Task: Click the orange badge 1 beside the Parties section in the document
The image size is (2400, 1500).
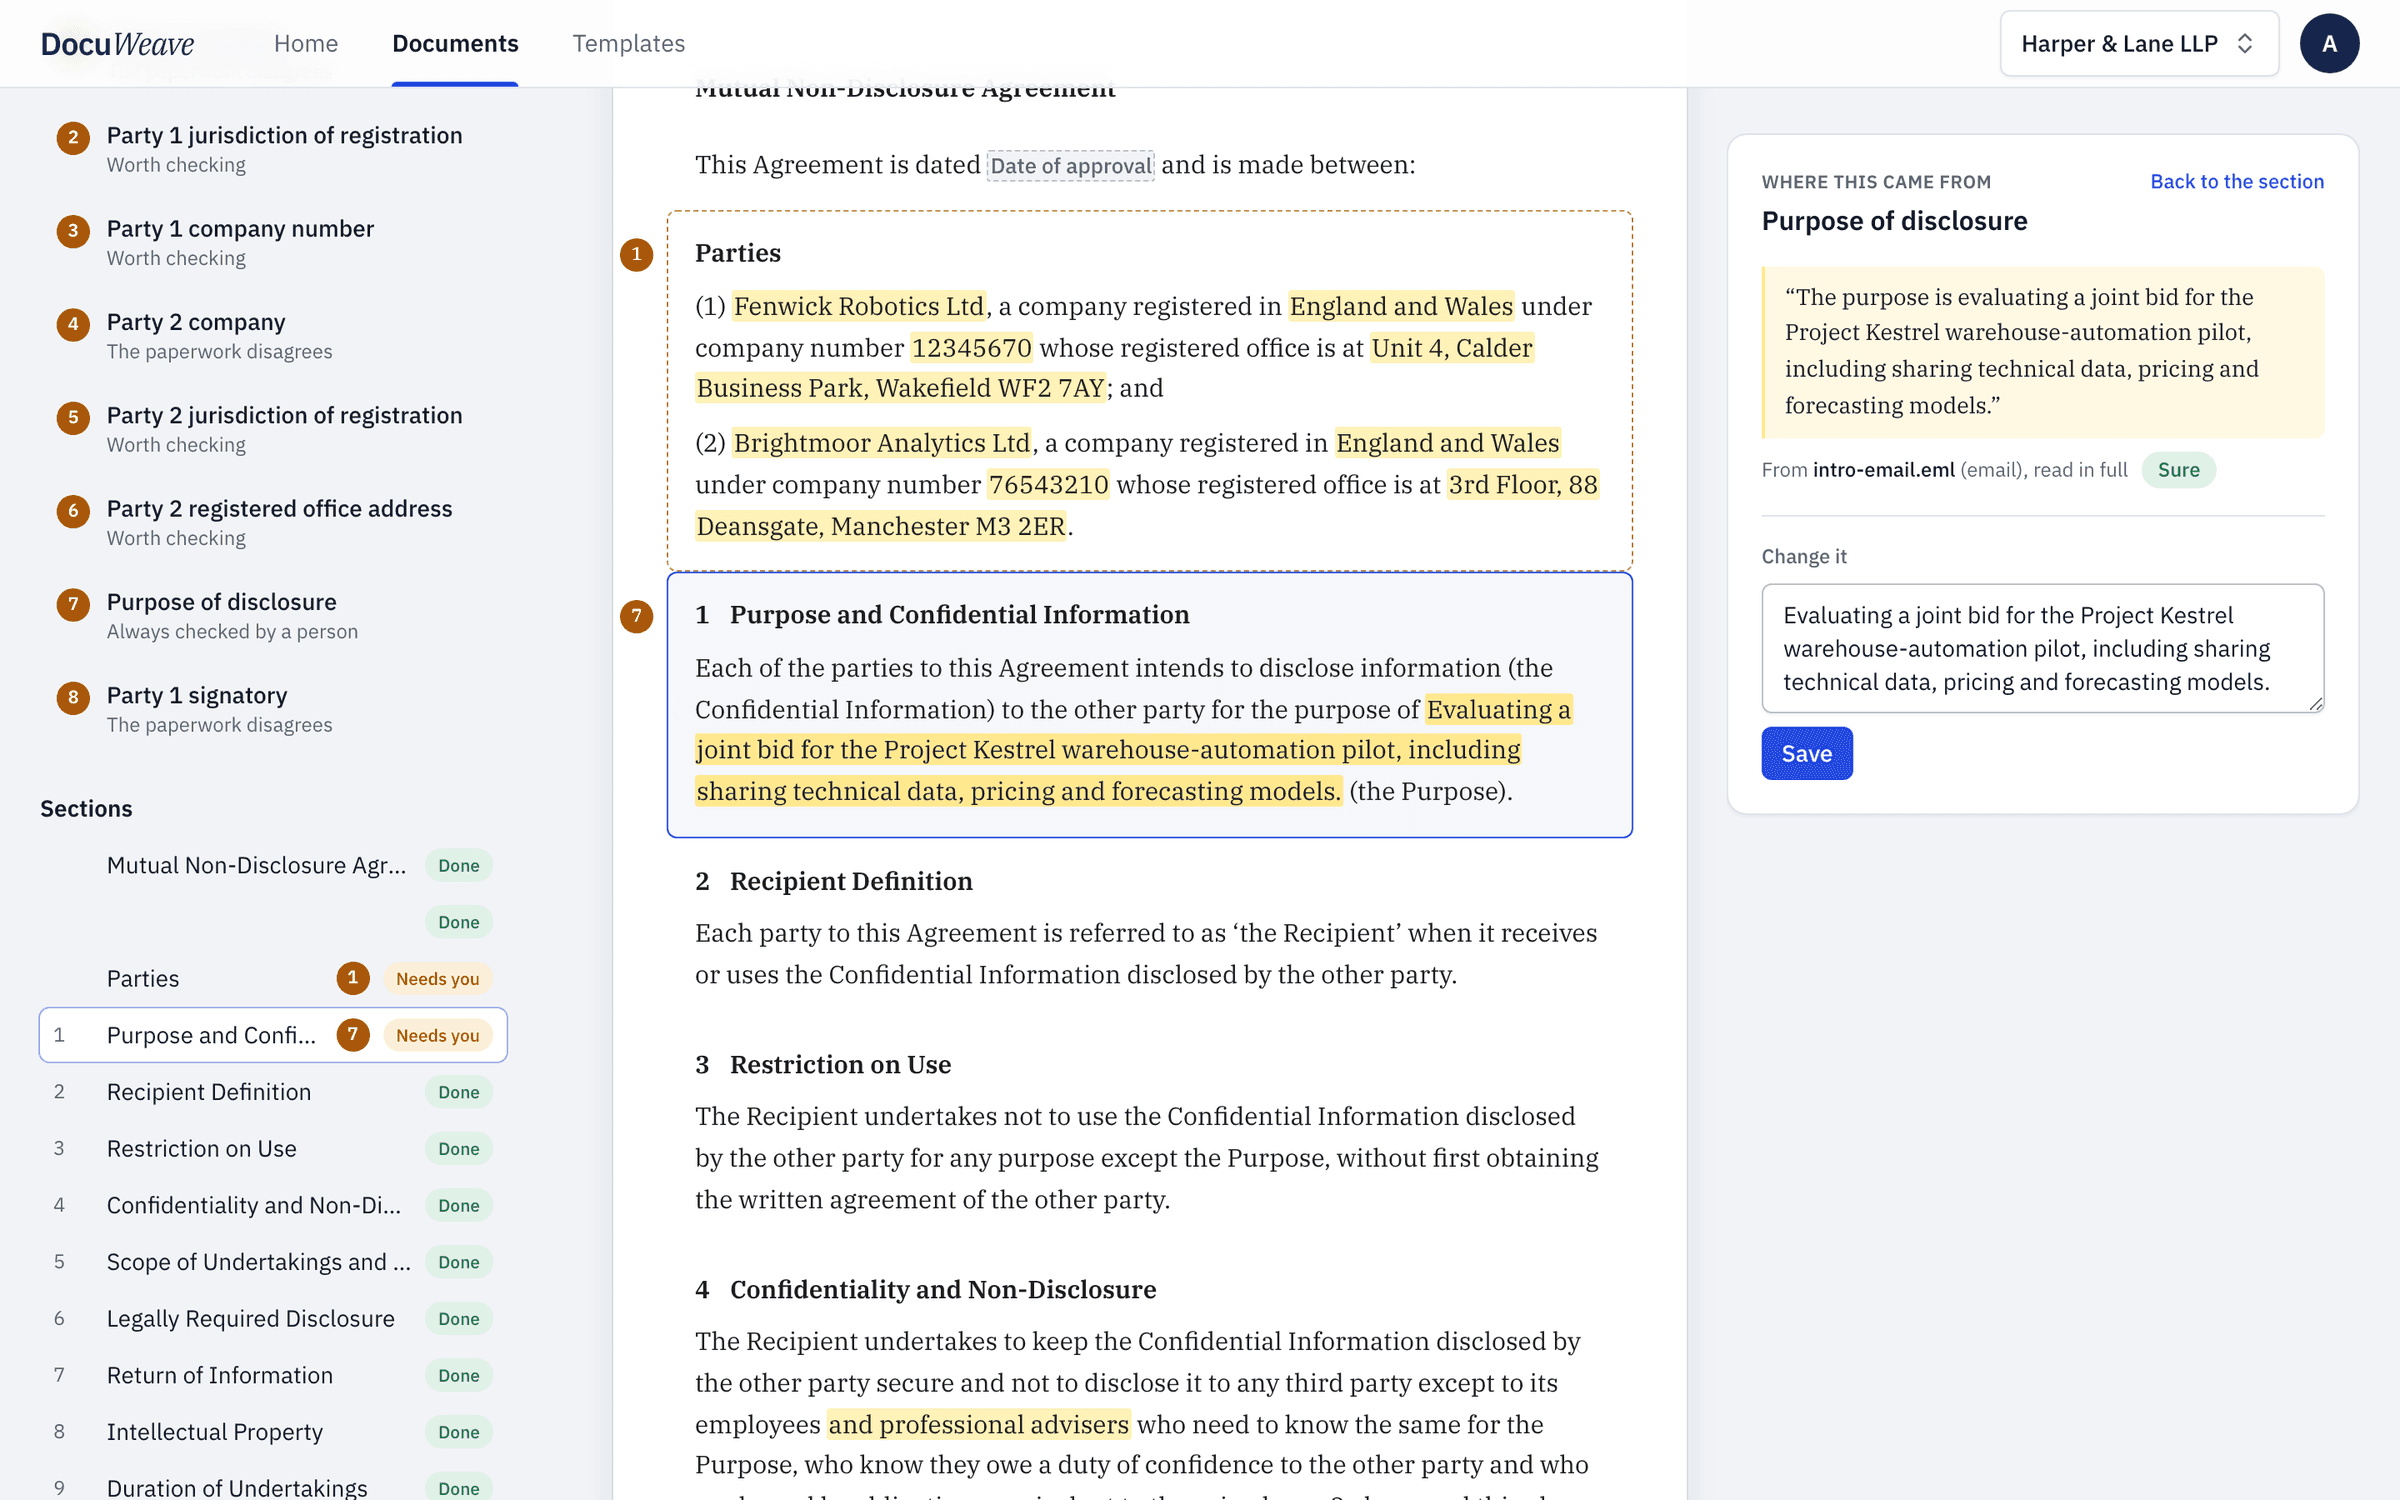Action: [636, 254]
